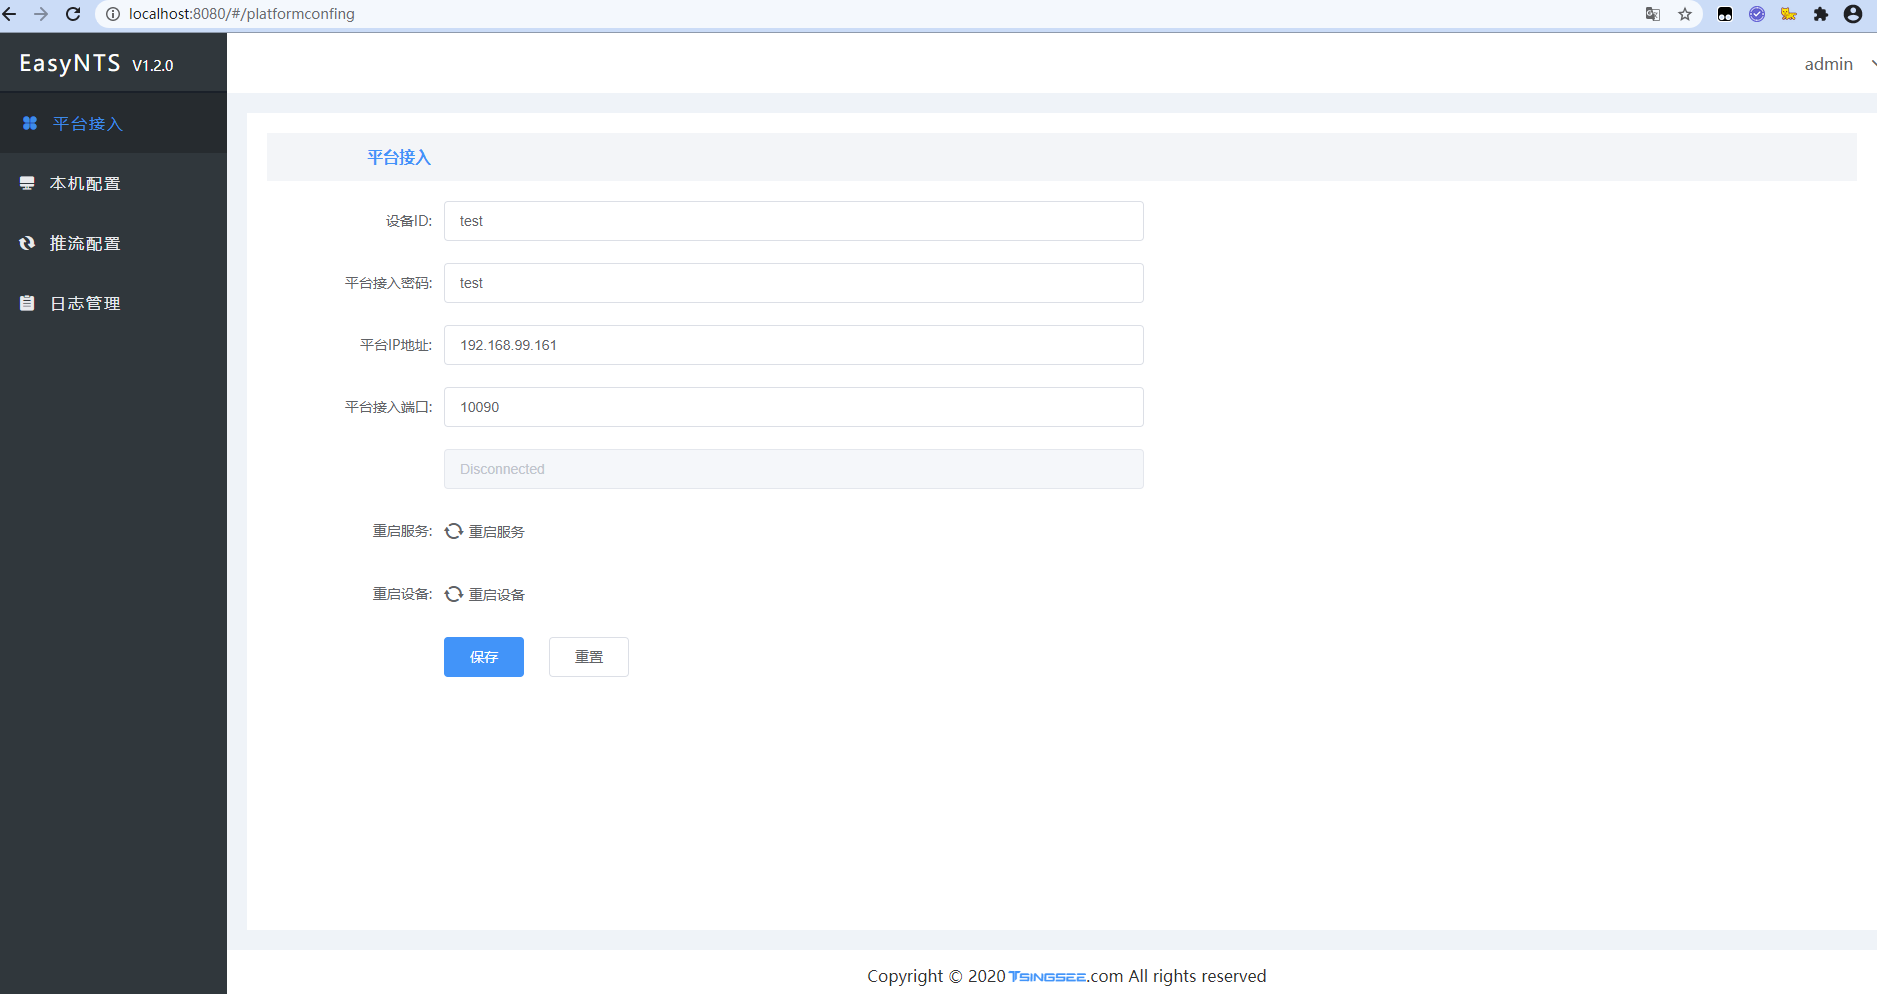Click the 本机配置 monitor icon
Viewport: 1877px width, 994px height.
click(27, 183)
